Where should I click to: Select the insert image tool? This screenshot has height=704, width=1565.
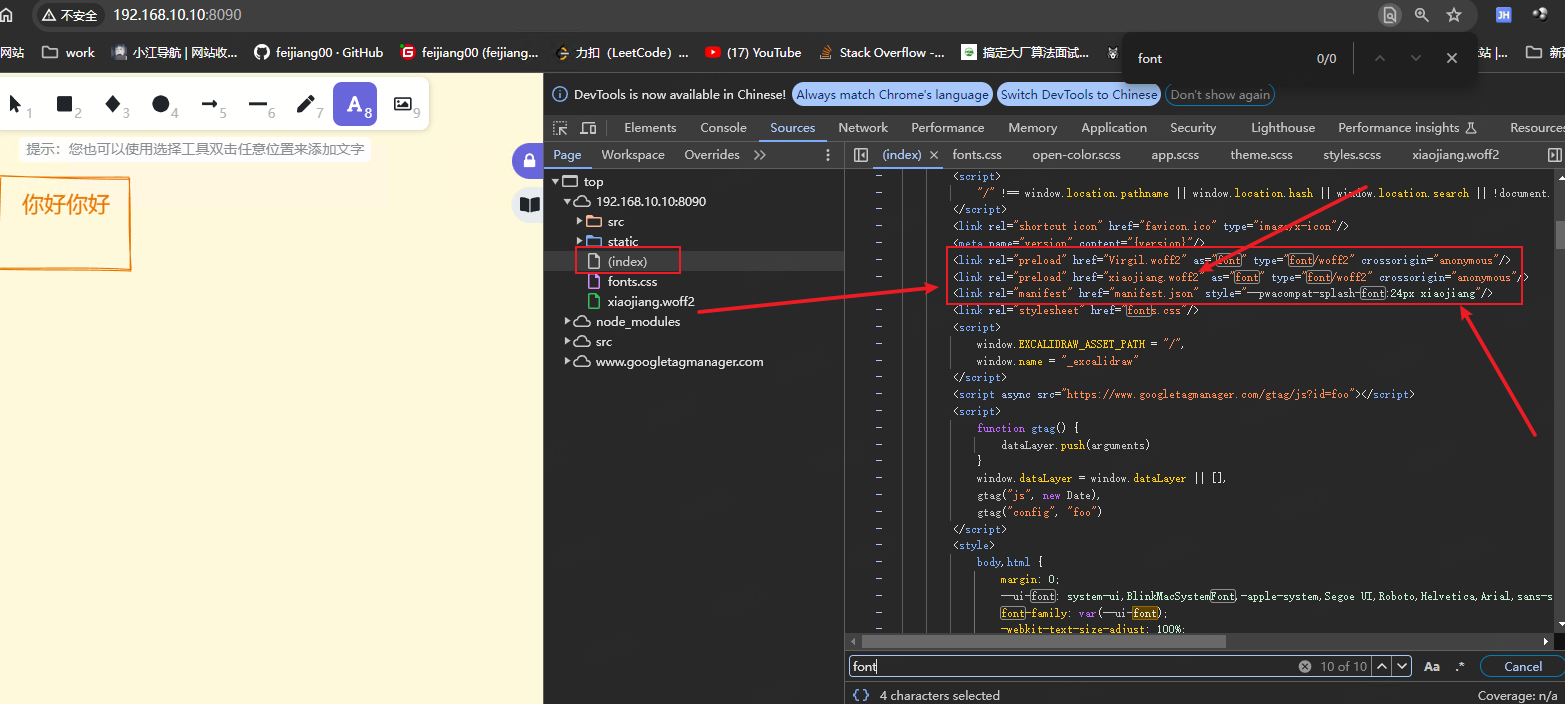[403, 104]
